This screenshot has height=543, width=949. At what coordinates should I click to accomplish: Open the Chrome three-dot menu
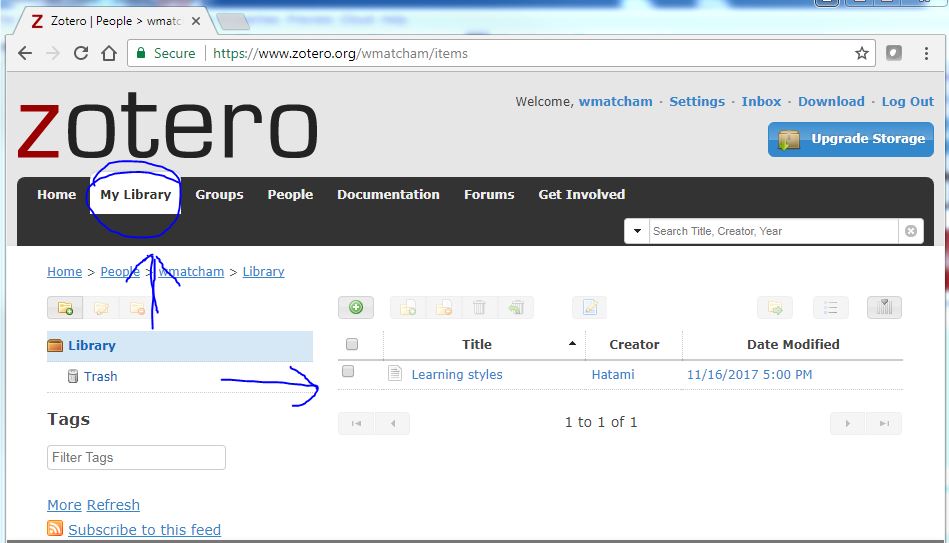(x=926, y=53)
